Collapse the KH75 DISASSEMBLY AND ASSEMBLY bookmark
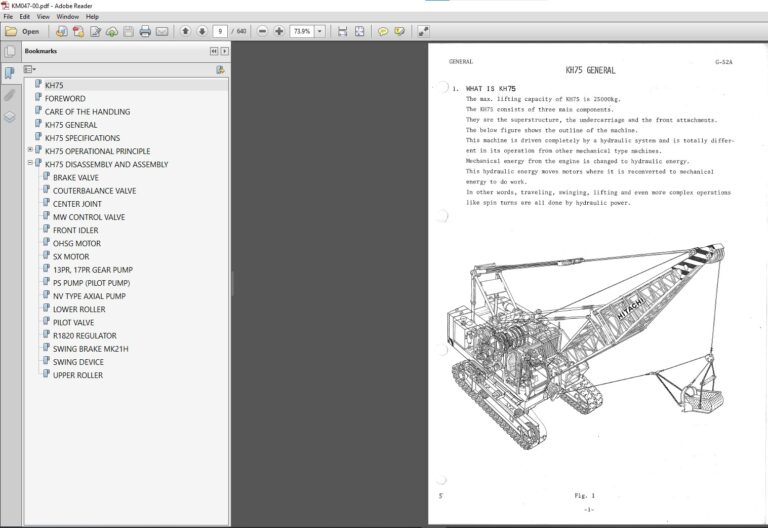The width and height of the screenshot is (768, 528). point(30,164)
